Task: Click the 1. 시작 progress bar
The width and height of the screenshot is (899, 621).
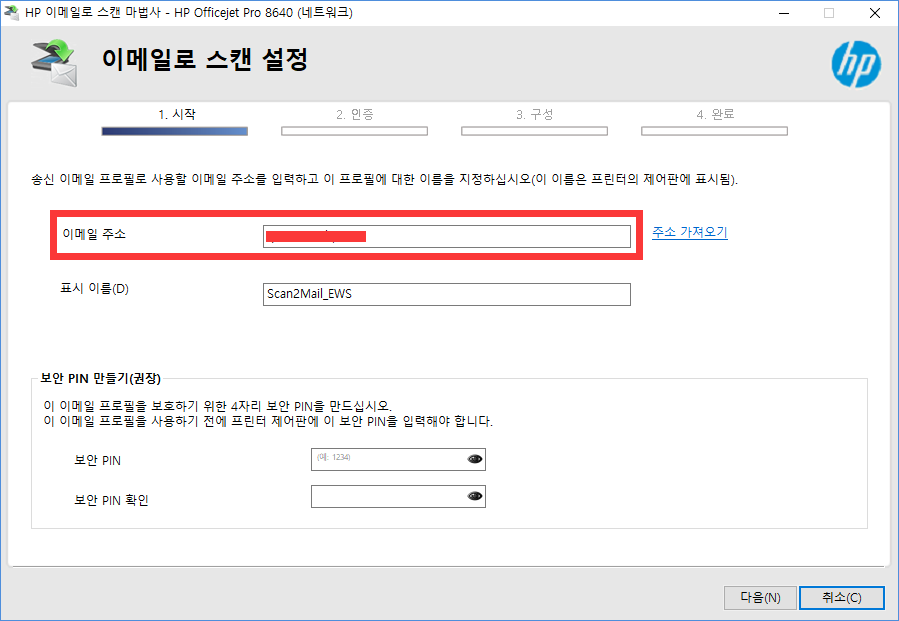Action: coord(175,131)
